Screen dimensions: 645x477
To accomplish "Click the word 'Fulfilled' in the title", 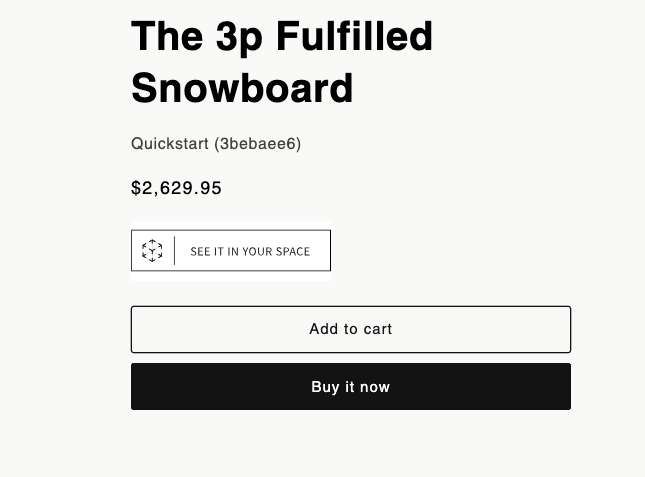I will click(x=355, y=36).
